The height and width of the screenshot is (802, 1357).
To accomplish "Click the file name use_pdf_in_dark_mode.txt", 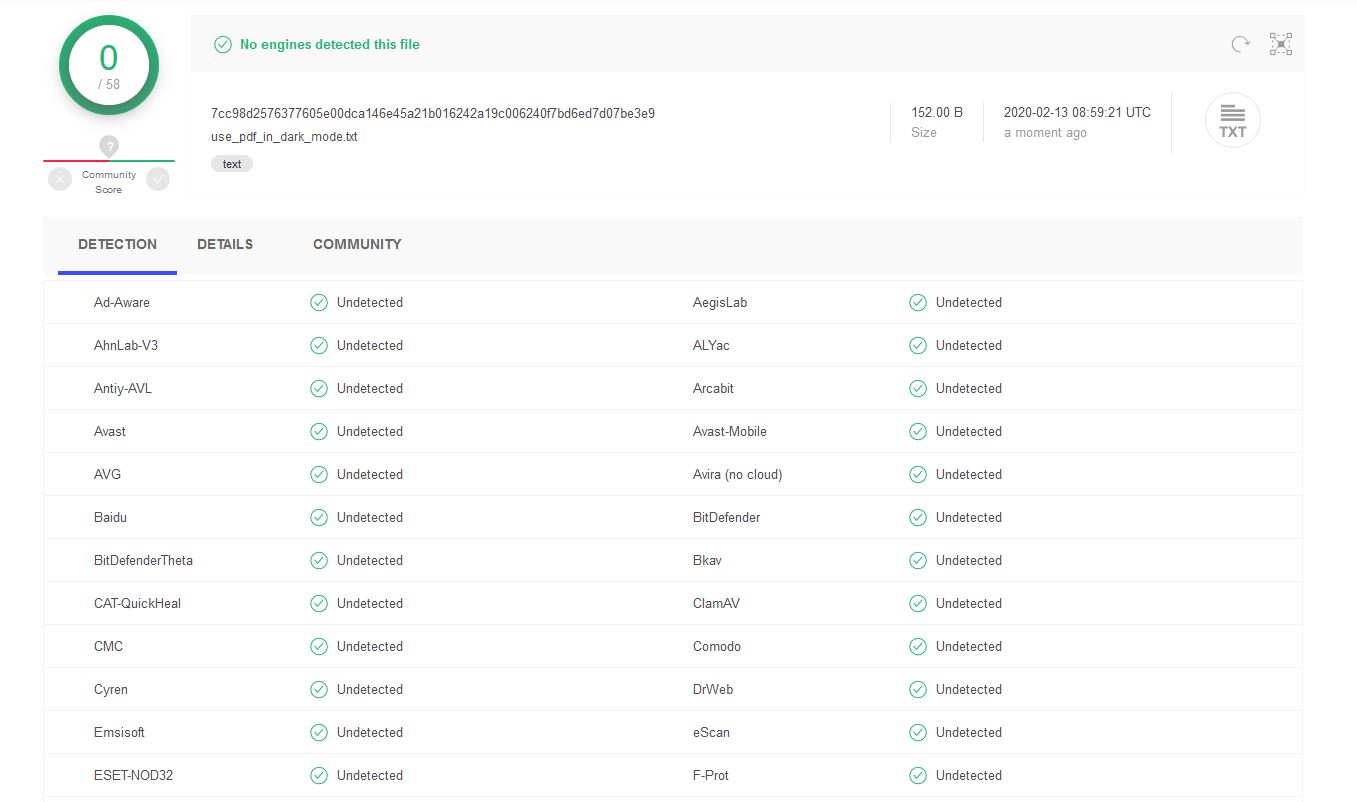I will tap(284, 137).
